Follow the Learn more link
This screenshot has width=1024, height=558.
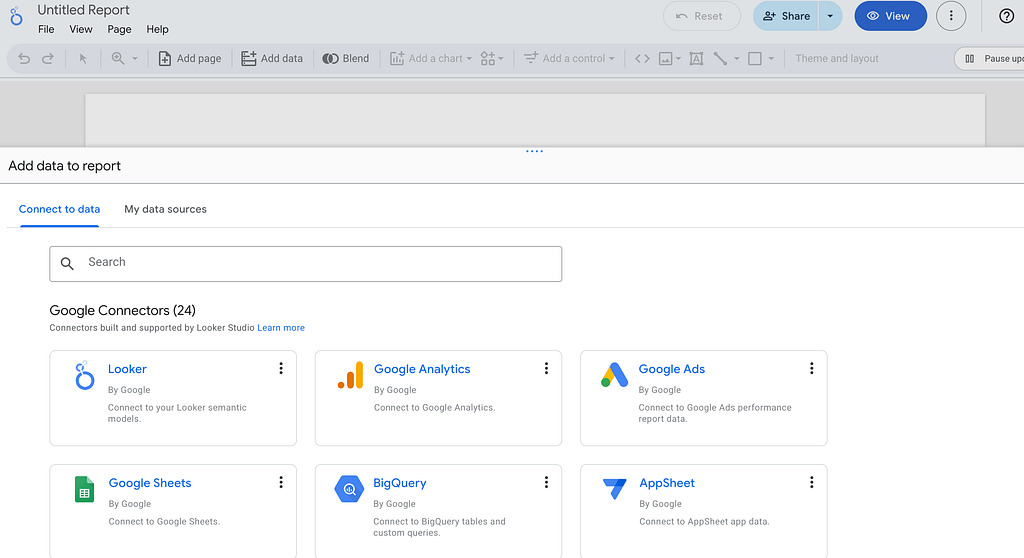tap(281, 328)
